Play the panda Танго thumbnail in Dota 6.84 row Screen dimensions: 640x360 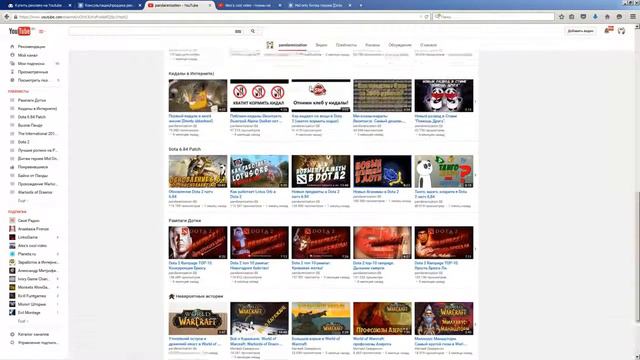444,171
